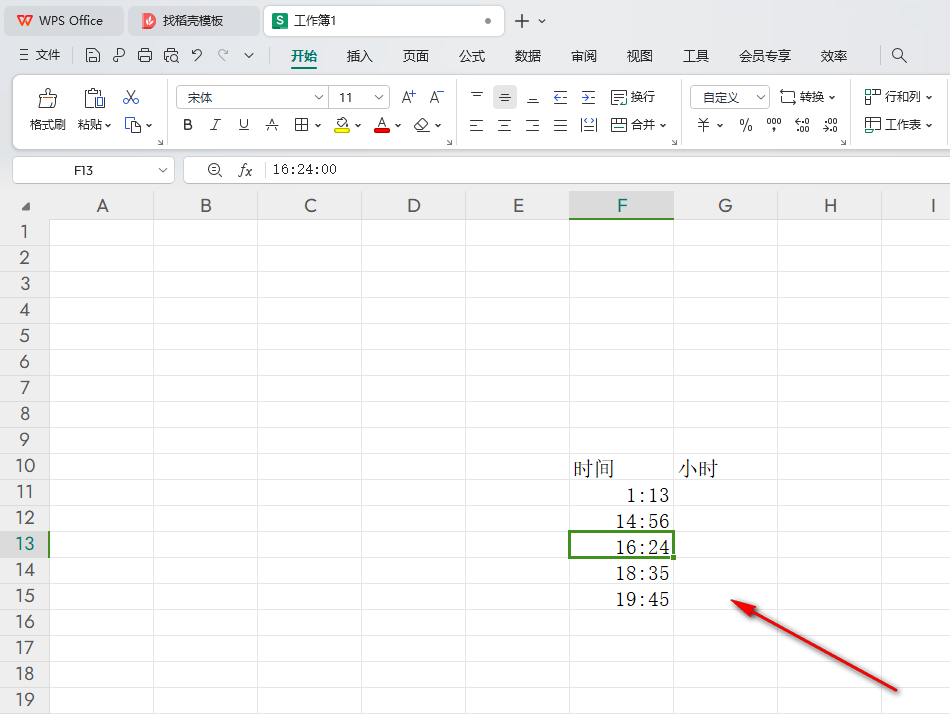Apply bold formatting to the cell
This screenshot has width=950, height=714.
(187, 124)
